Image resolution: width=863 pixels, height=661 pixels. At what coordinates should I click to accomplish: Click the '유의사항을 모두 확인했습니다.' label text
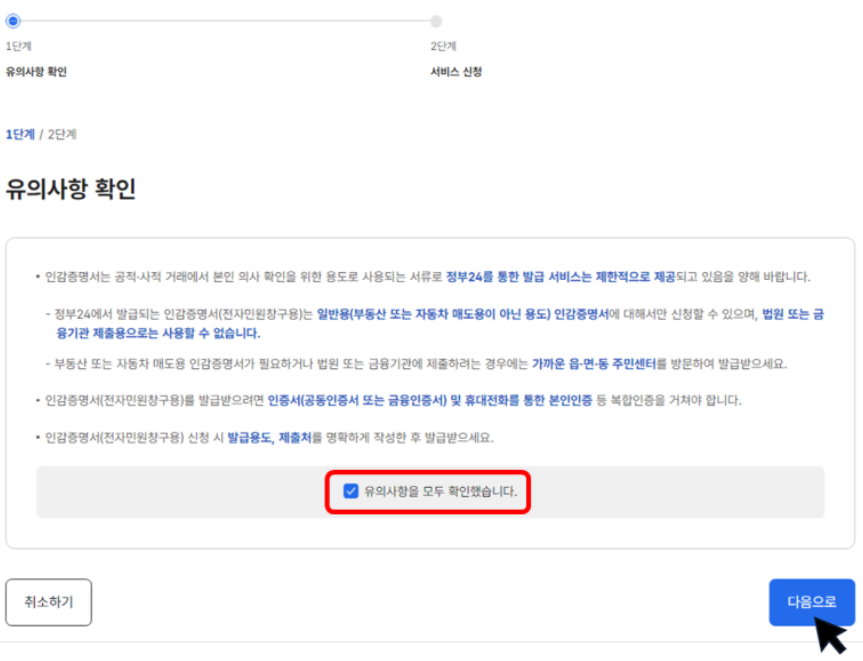(440, 491)
